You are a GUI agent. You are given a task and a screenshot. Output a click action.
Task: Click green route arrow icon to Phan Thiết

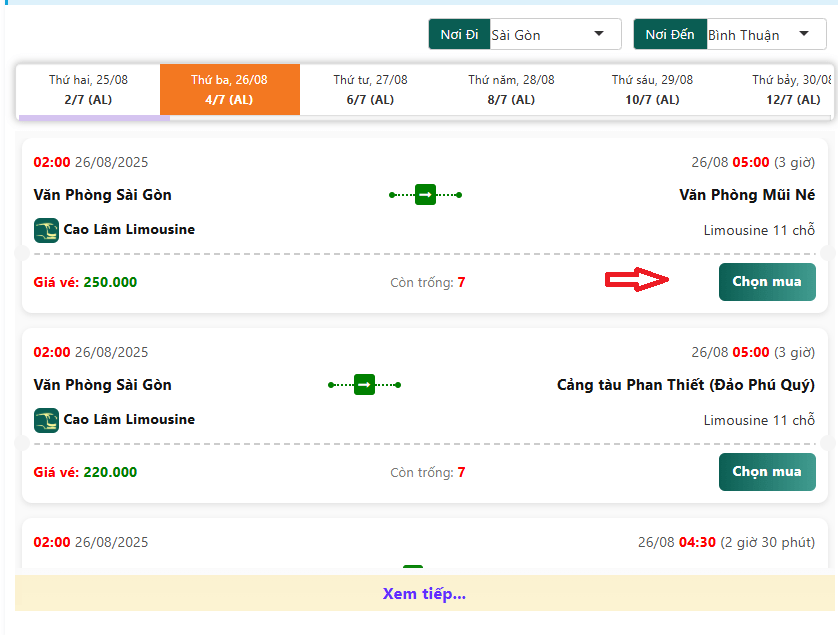(x=364, y=385)
